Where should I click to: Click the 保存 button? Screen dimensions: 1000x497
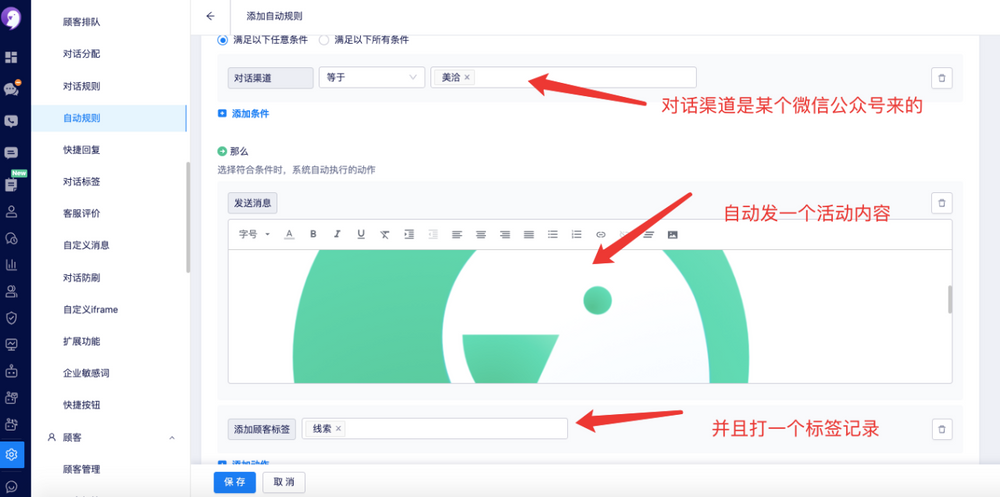click(x=235, y=482)
